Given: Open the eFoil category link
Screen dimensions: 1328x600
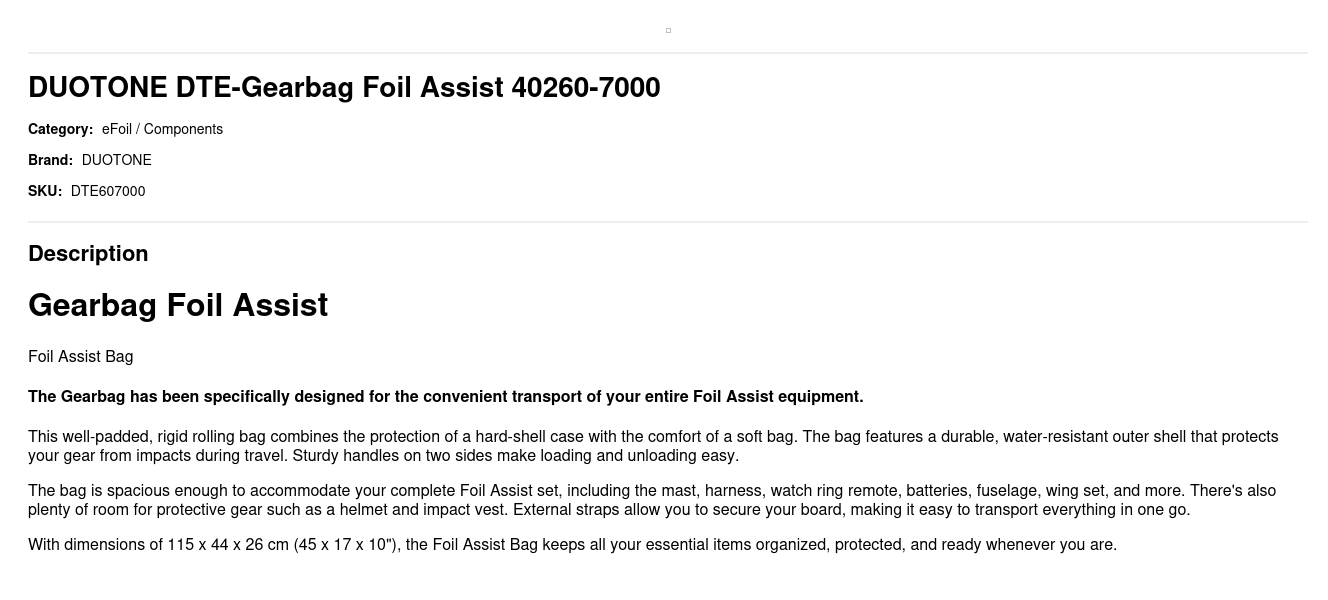Looking at the screenshot, I should click(x=116, y=129).
